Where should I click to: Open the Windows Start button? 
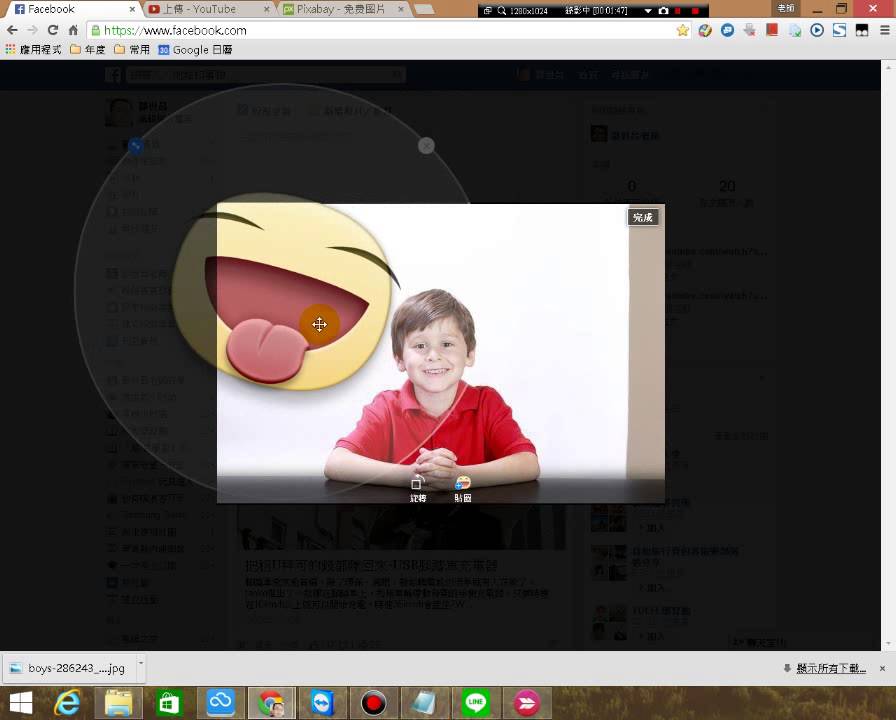pyautogui.click(x=21, y=703)
